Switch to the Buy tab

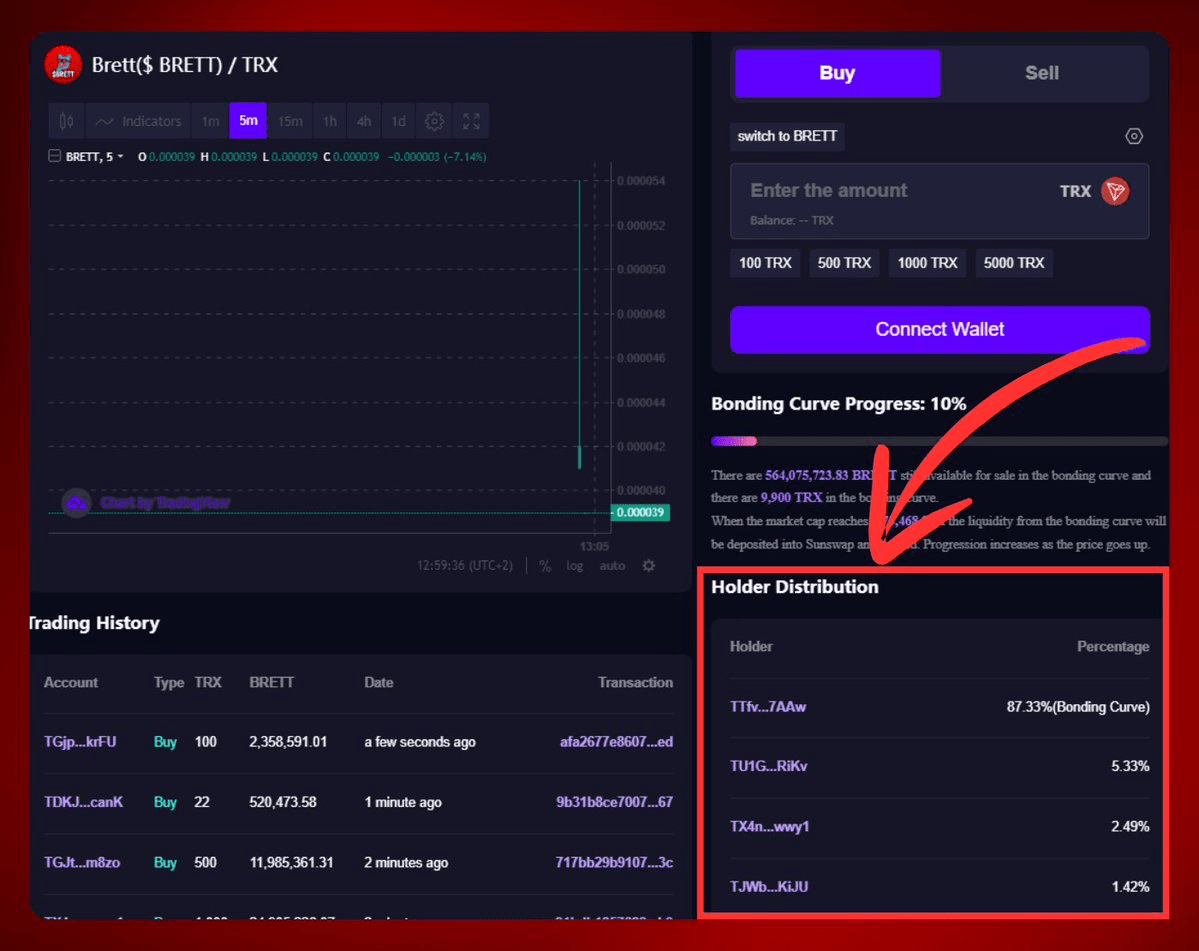click(837, 73)
